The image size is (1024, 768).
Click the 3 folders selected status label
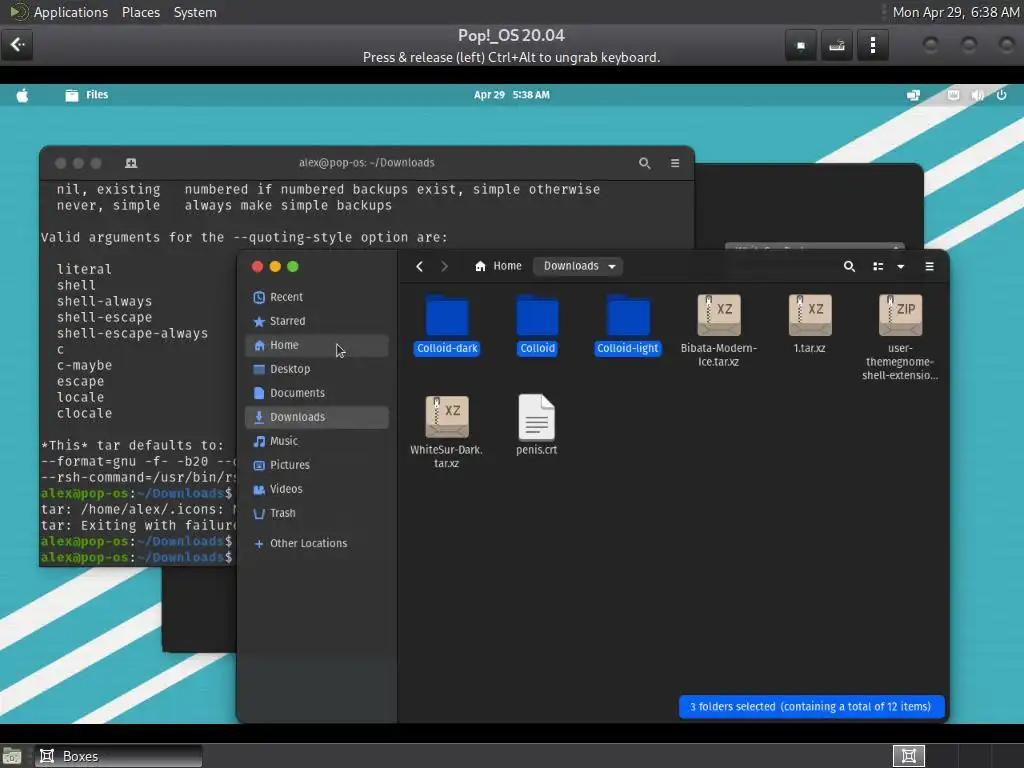[x=811, y=707]
